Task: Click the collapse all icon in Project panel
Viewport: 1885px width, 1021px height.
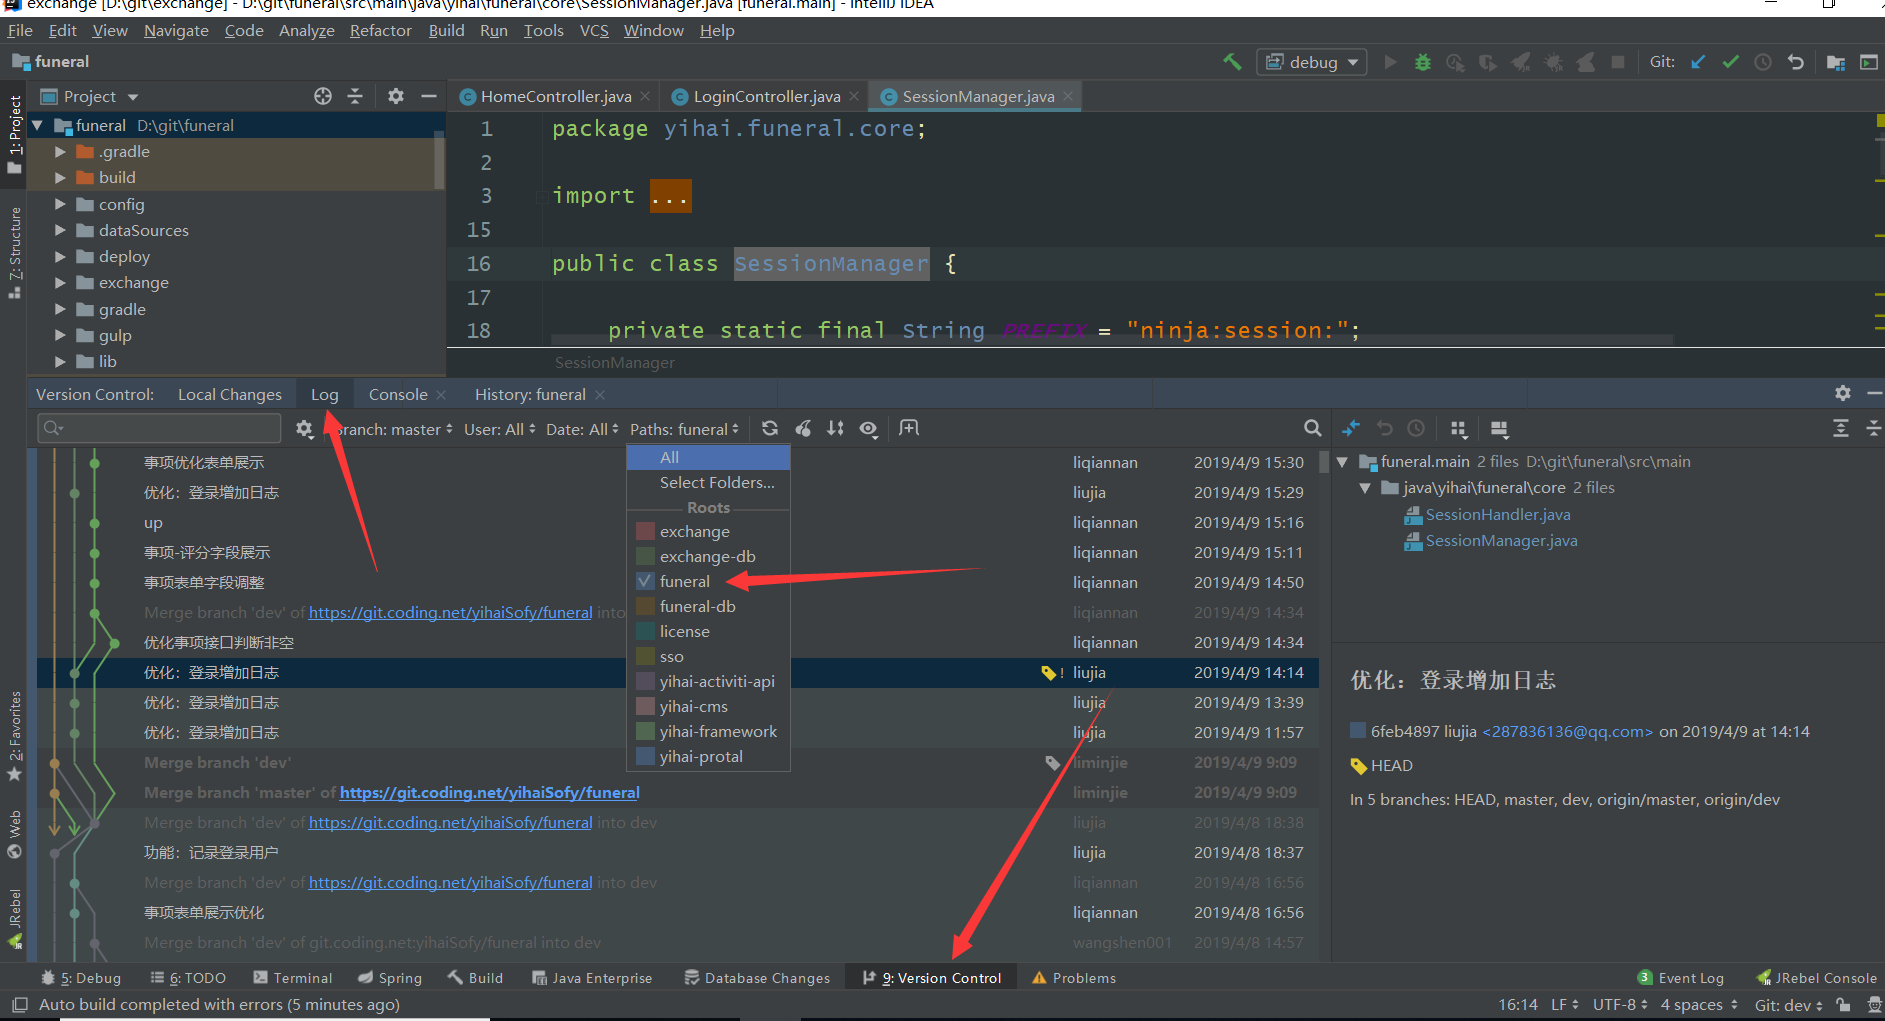Action: click(355, 96)
